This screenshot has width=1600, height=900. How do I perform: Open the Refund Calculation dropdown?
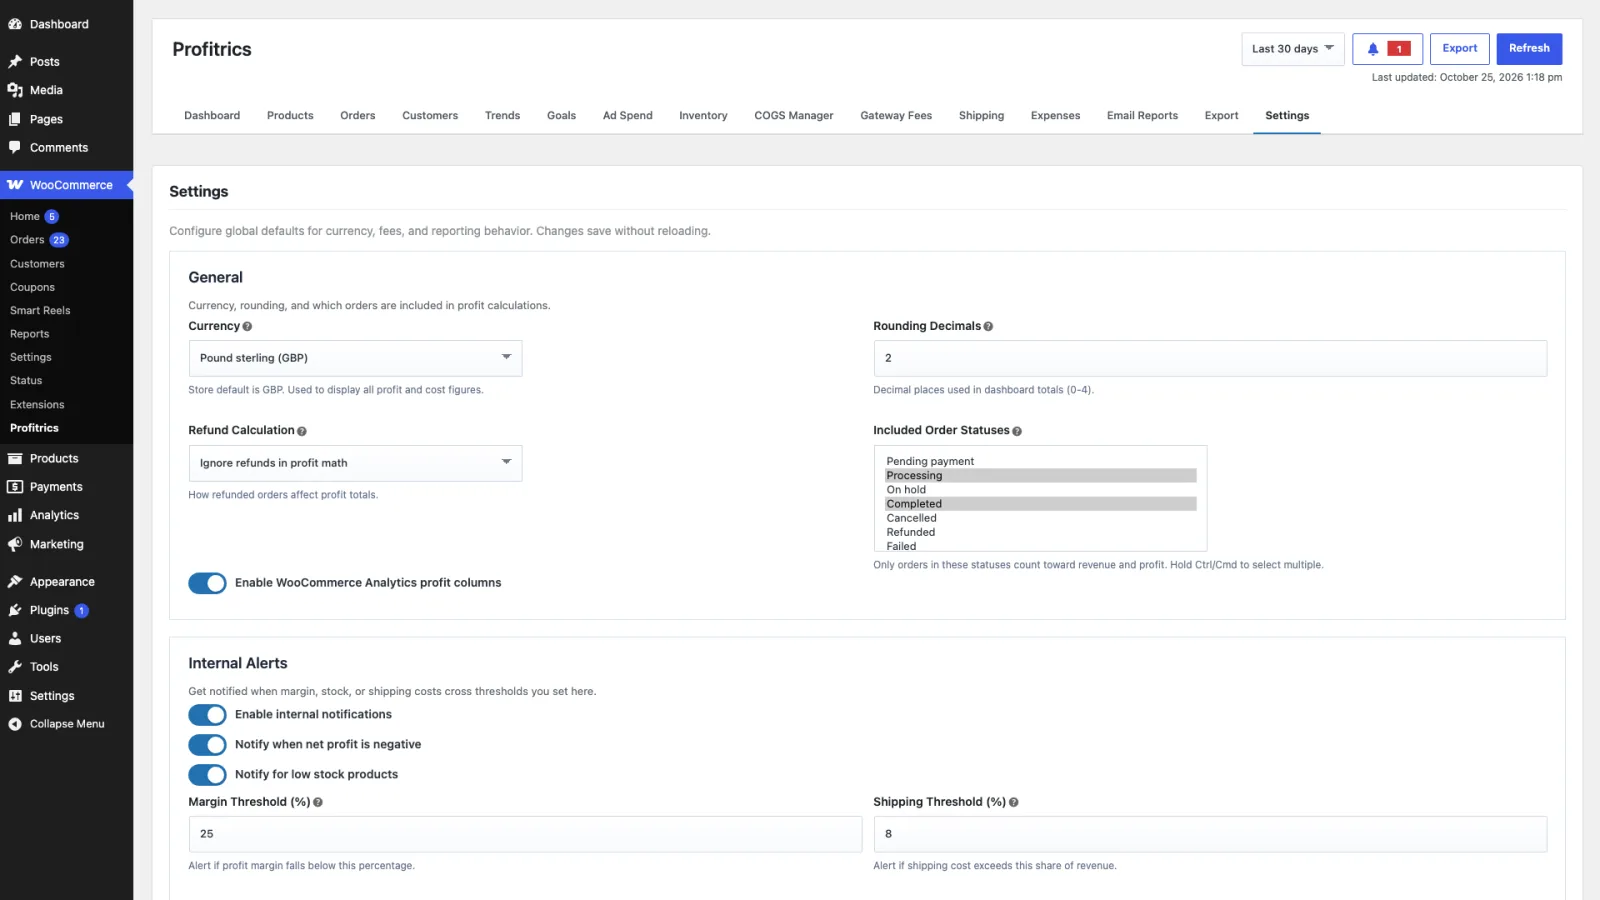[355, 463]
